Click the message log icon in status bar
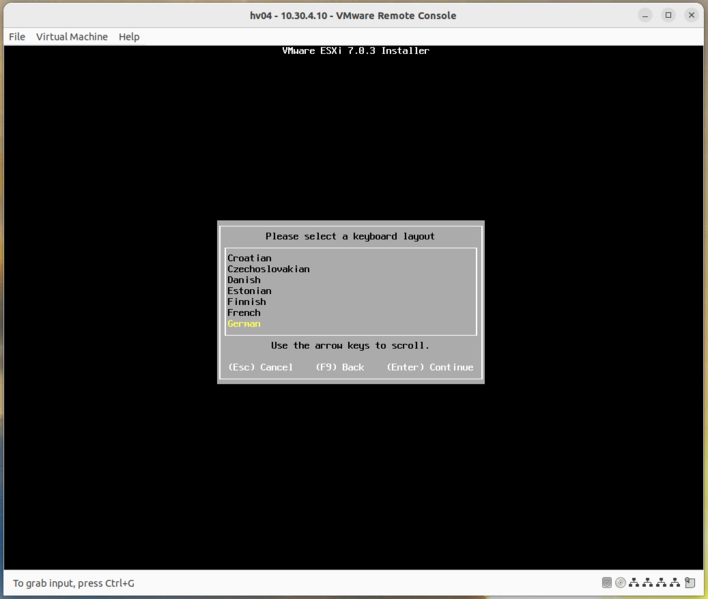The width and height of the screenshot is (708, 599). pos(690,583)
